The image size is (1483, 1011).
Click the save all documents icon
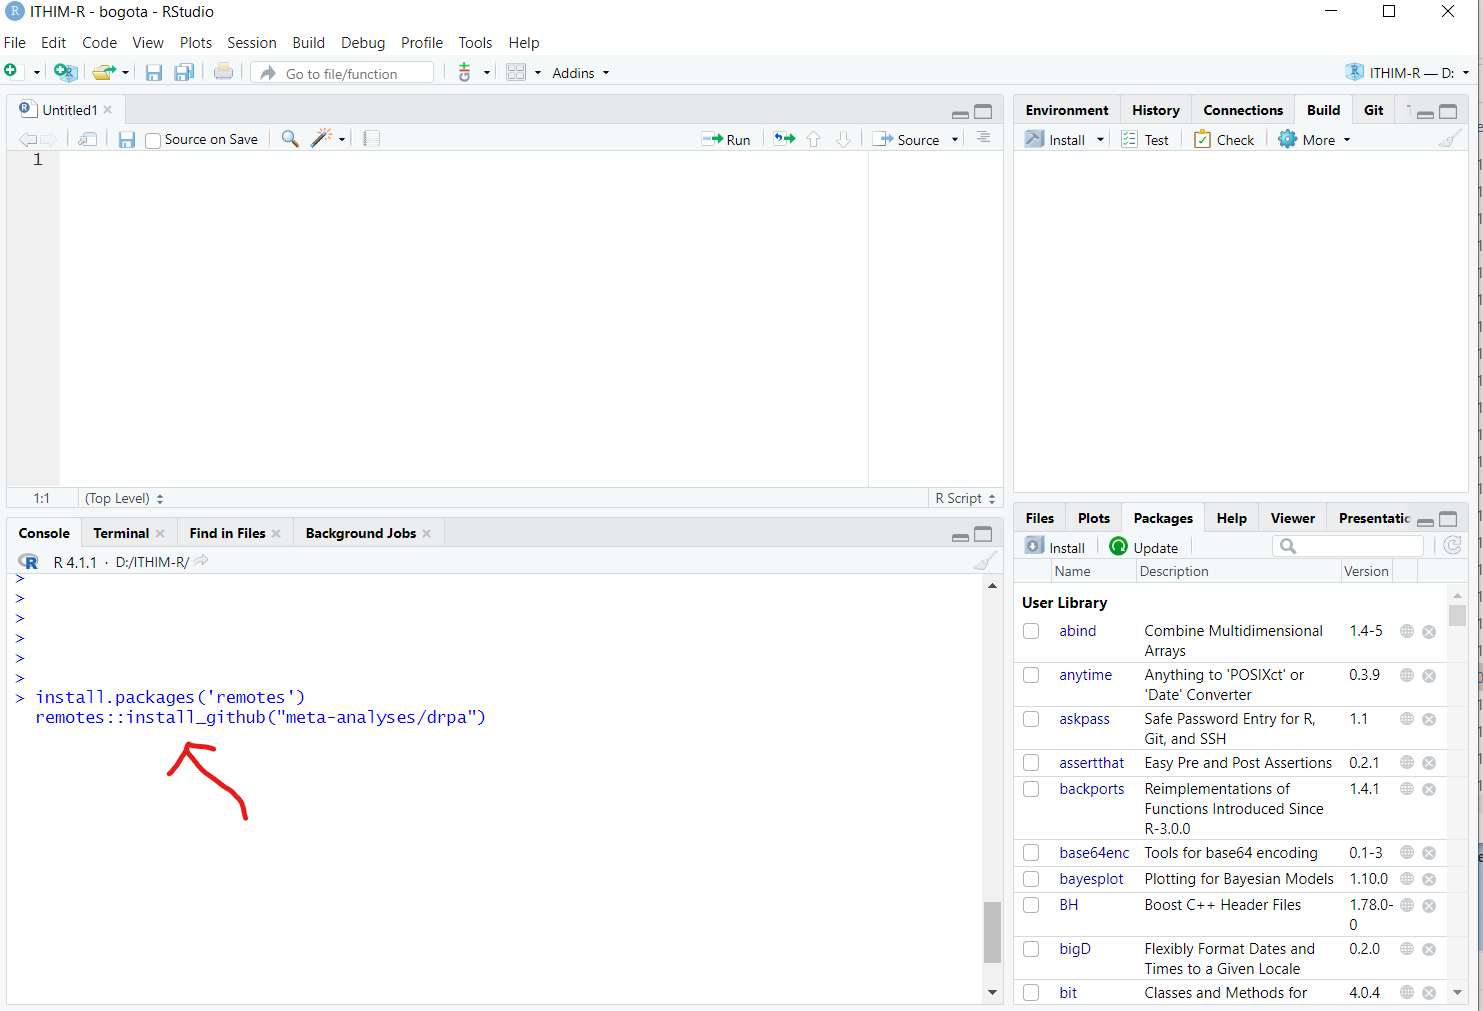(184, 73)
